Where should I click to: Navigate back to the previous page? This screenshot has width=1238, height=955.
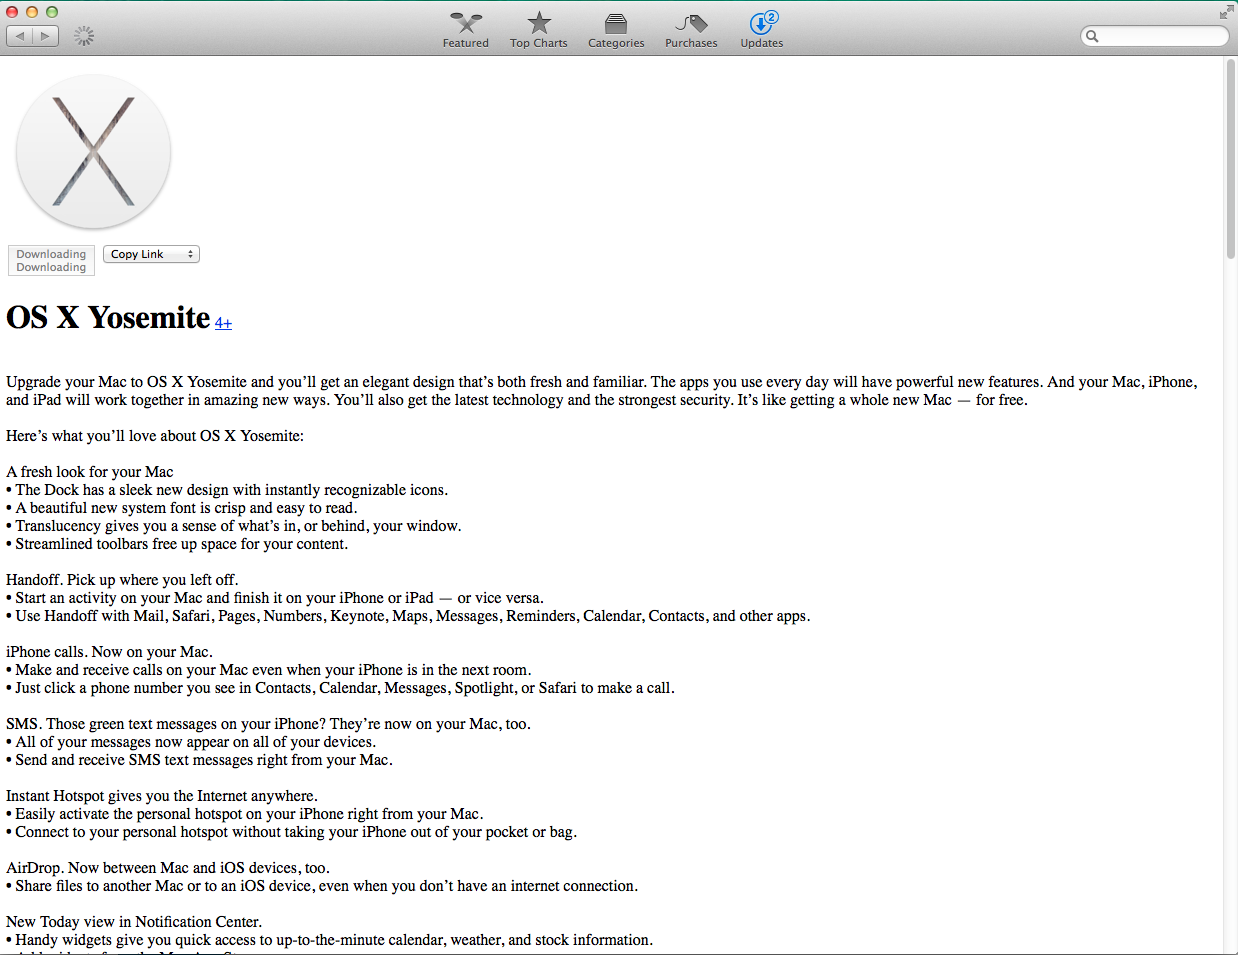click(20, 36)
